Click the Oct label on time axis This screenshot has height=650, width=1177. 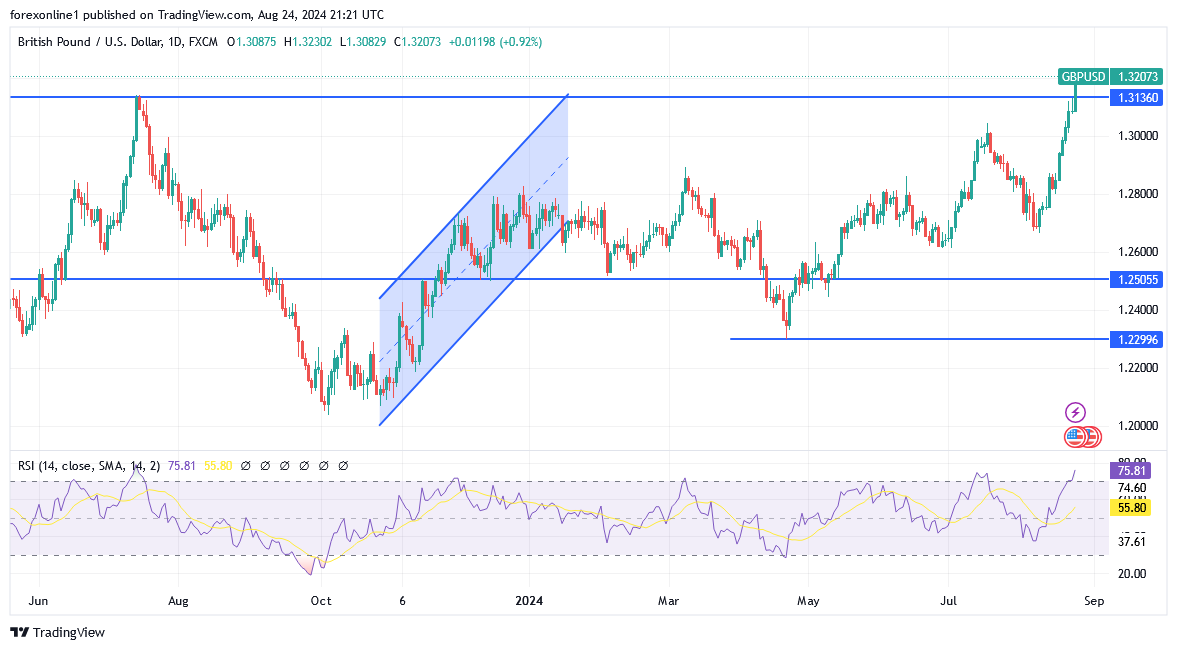(x=321, y=601)
